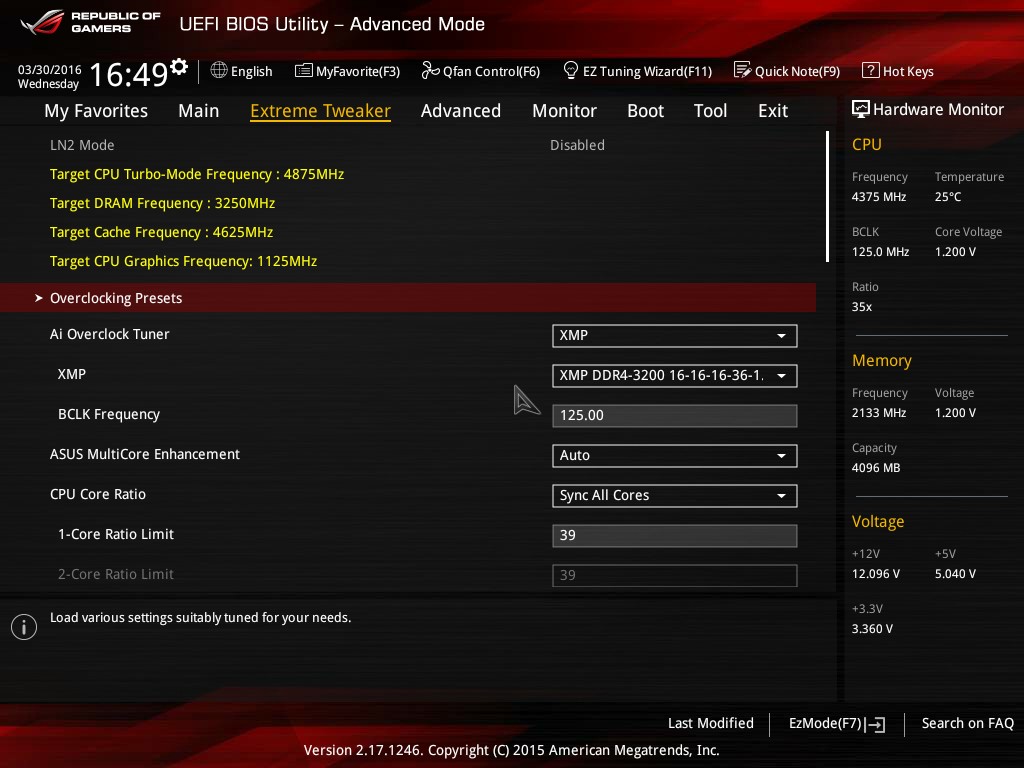Click the globe language icon
The height and width of the screenshot is (768, 1024).
(219, 70)
